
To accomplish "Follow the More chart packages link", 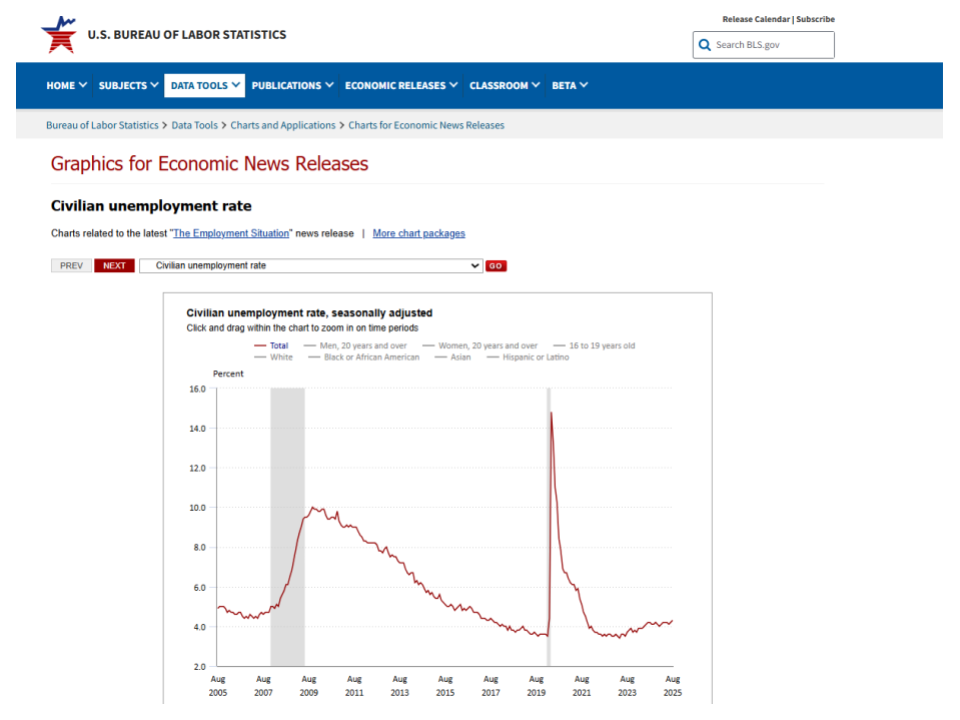I will click(418, 234).
